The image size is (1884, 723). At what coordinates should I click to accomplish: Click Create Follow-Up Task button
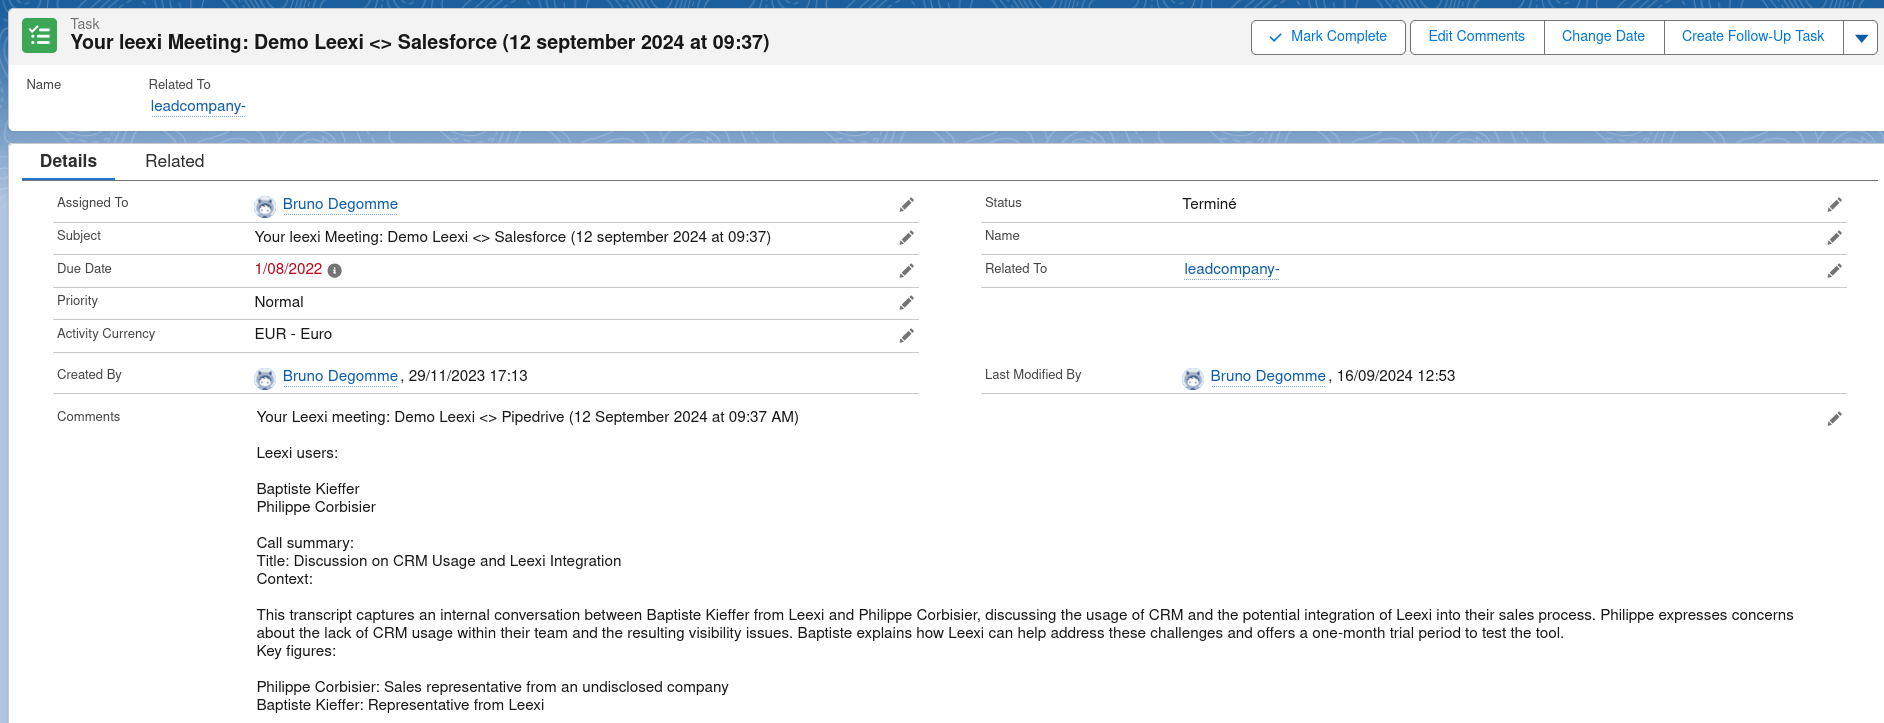tap(1753, 37)
